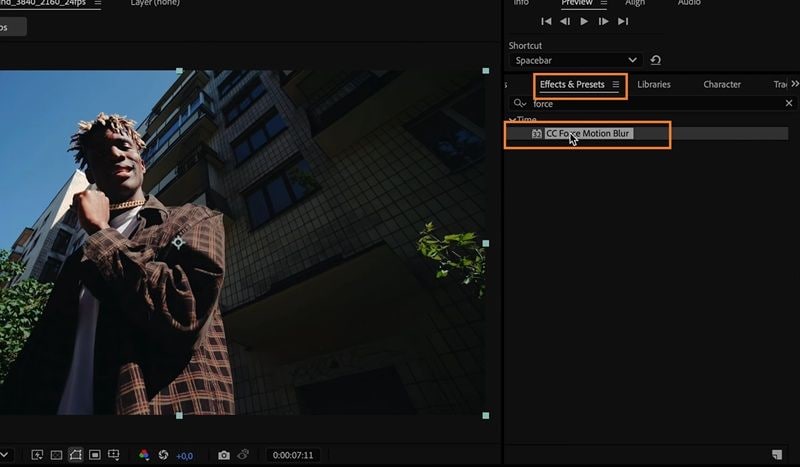Viewport: 800px width, 467px height.
Task: Click the bottom-center layer transform handle
Action: click(x=179, y=415)
